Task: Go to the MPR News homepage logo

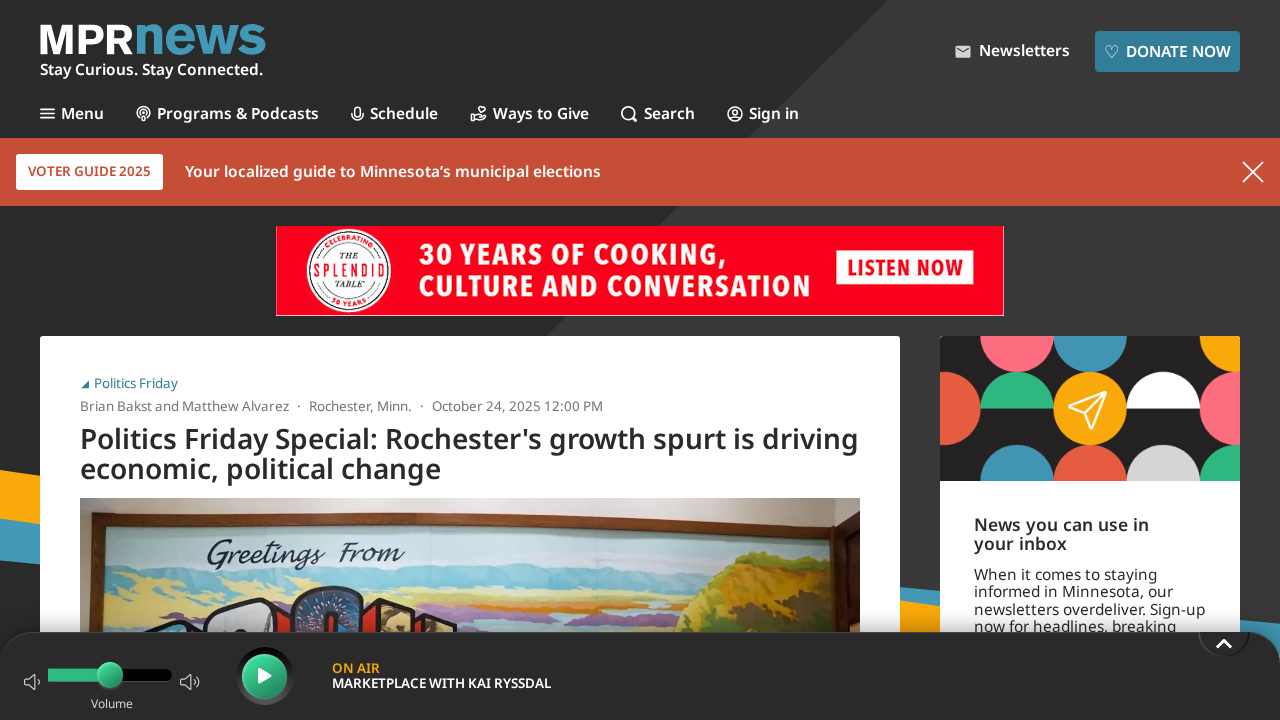Action: 153,50
